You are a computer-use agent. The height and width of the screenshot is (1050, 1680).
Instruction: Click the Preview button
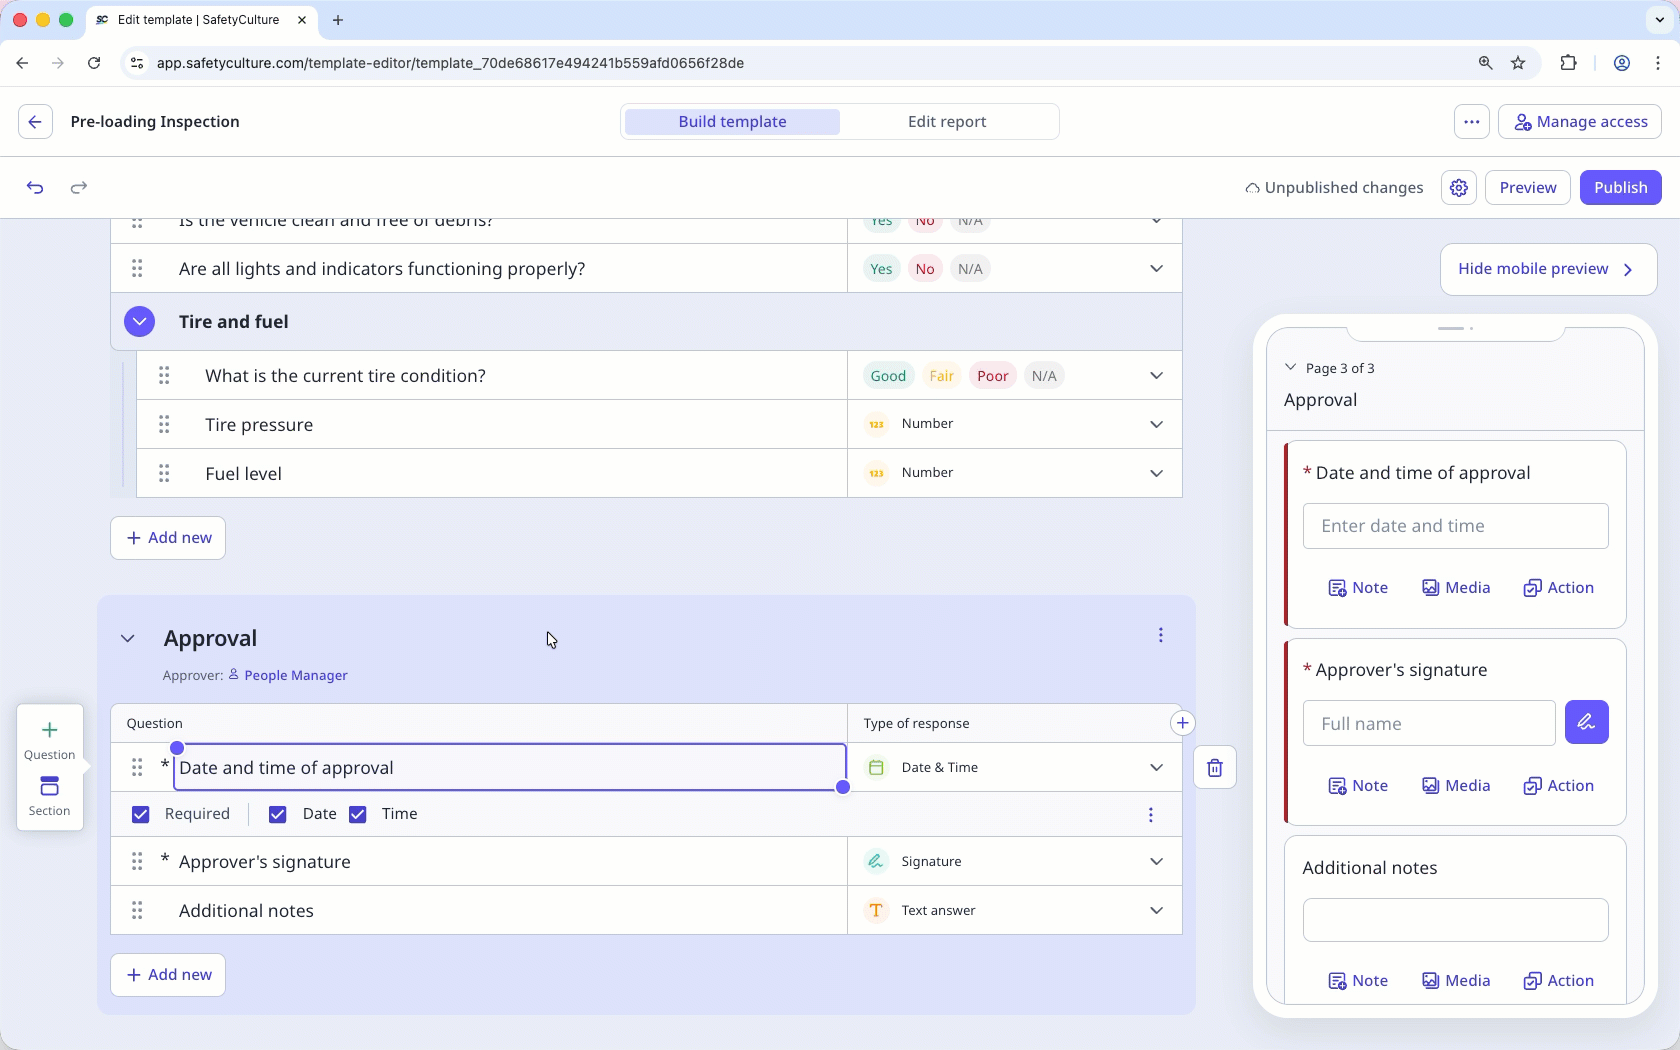(x=1527, y=188)
